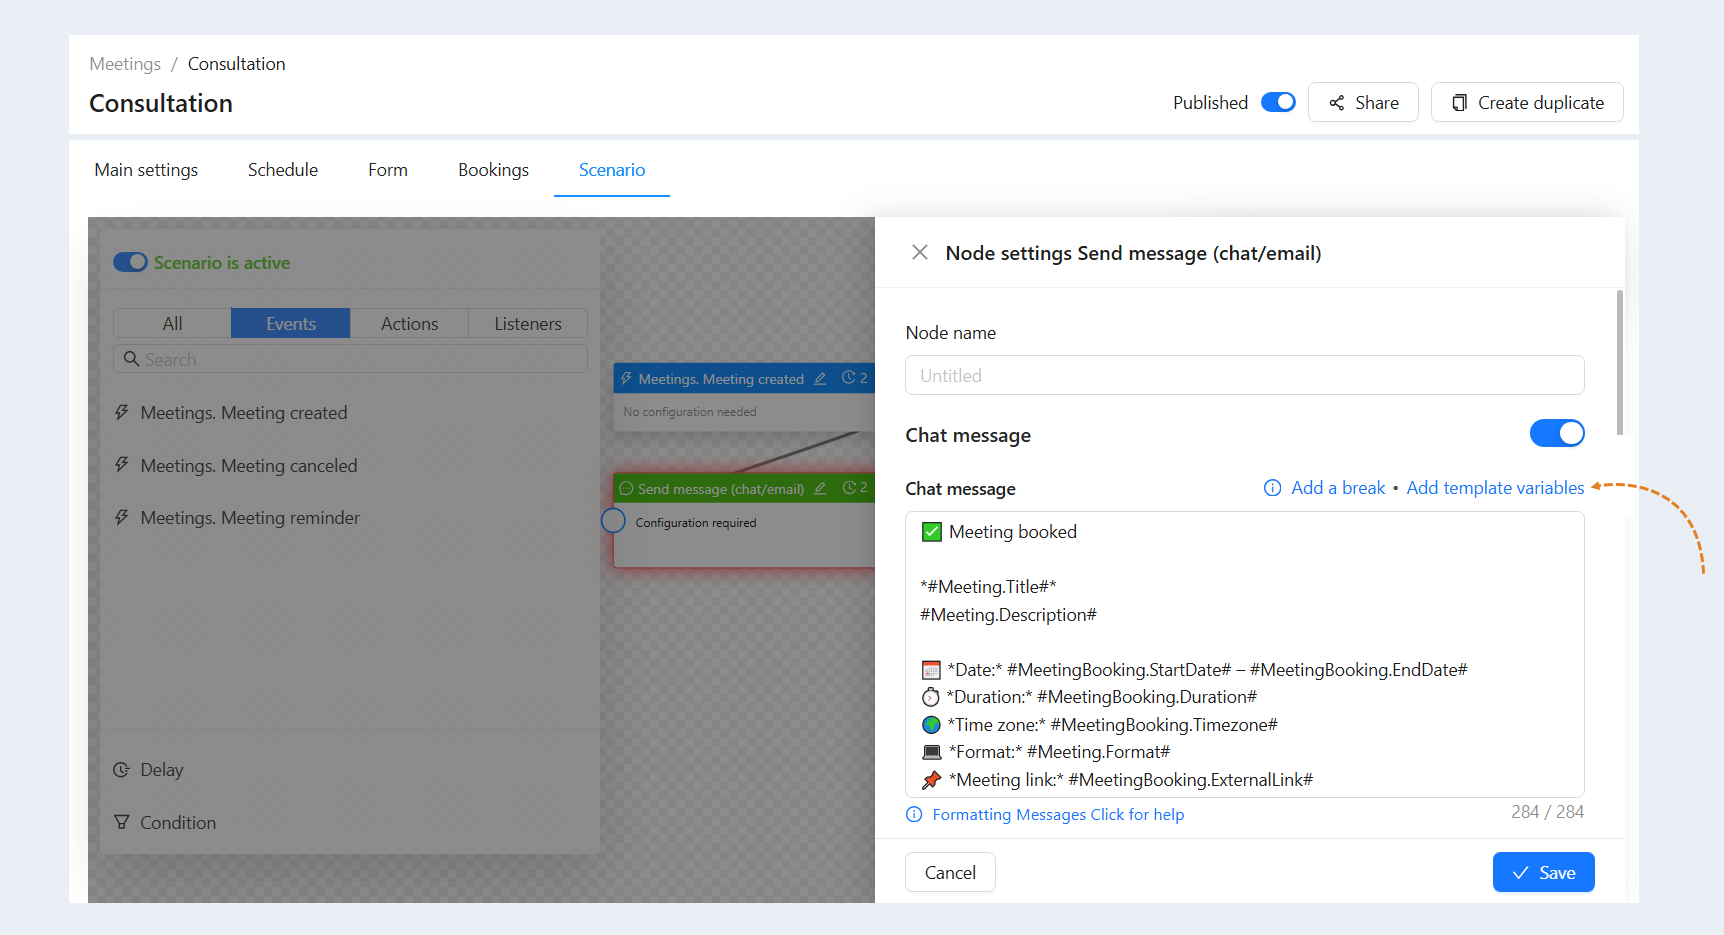The width and height of the screenshot is (1724, 935).
Task: Click the info icon beside Add a break
Action: (1273, 488)
